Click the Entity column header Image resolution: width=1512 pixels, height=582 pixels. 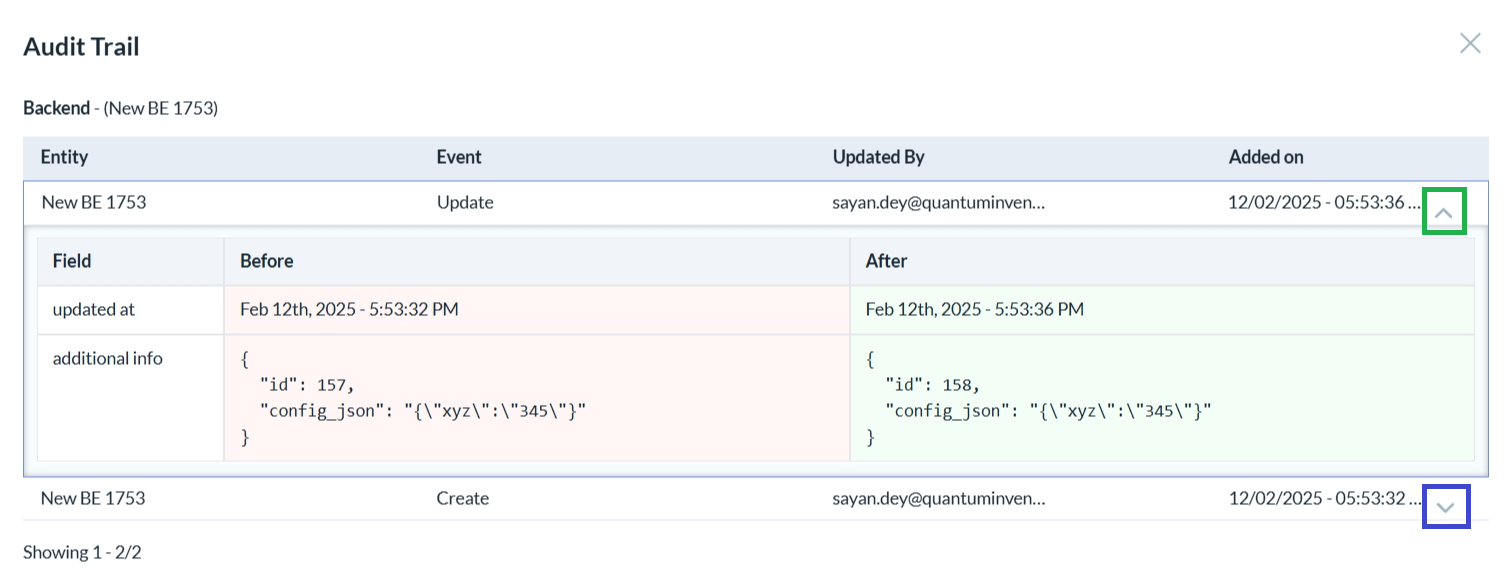[64, 157]
